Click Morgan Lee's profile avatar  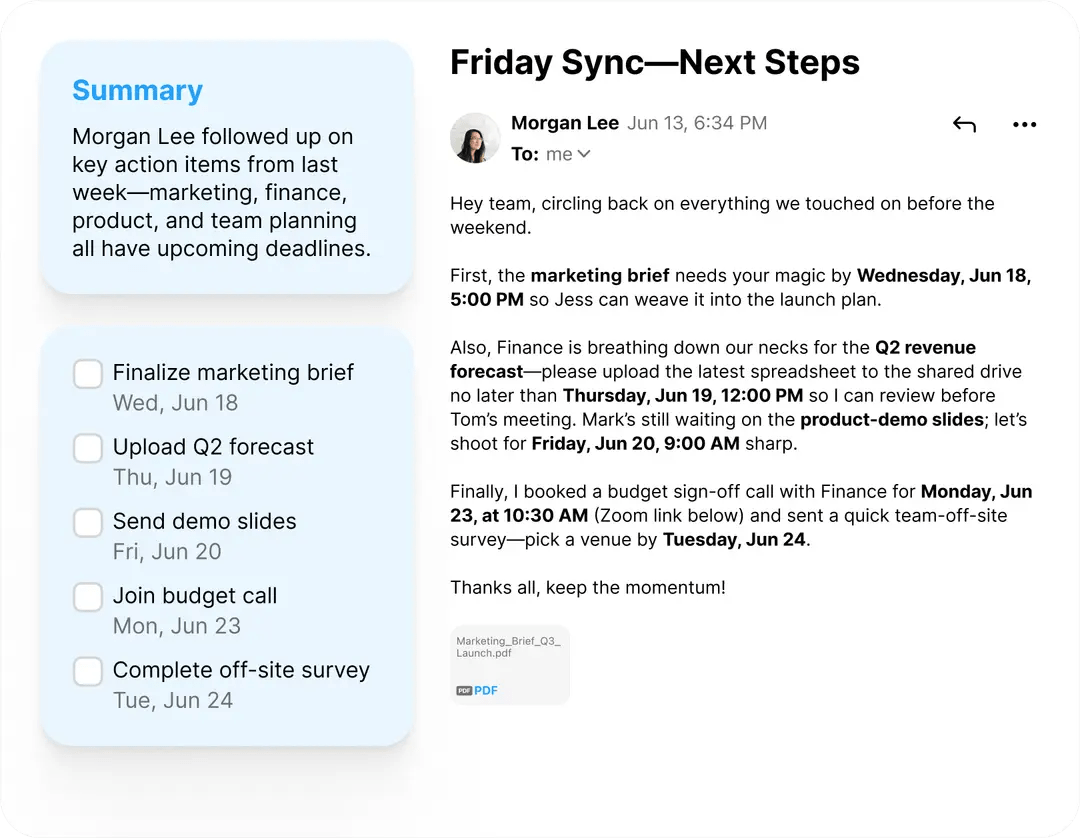point(475,138)
